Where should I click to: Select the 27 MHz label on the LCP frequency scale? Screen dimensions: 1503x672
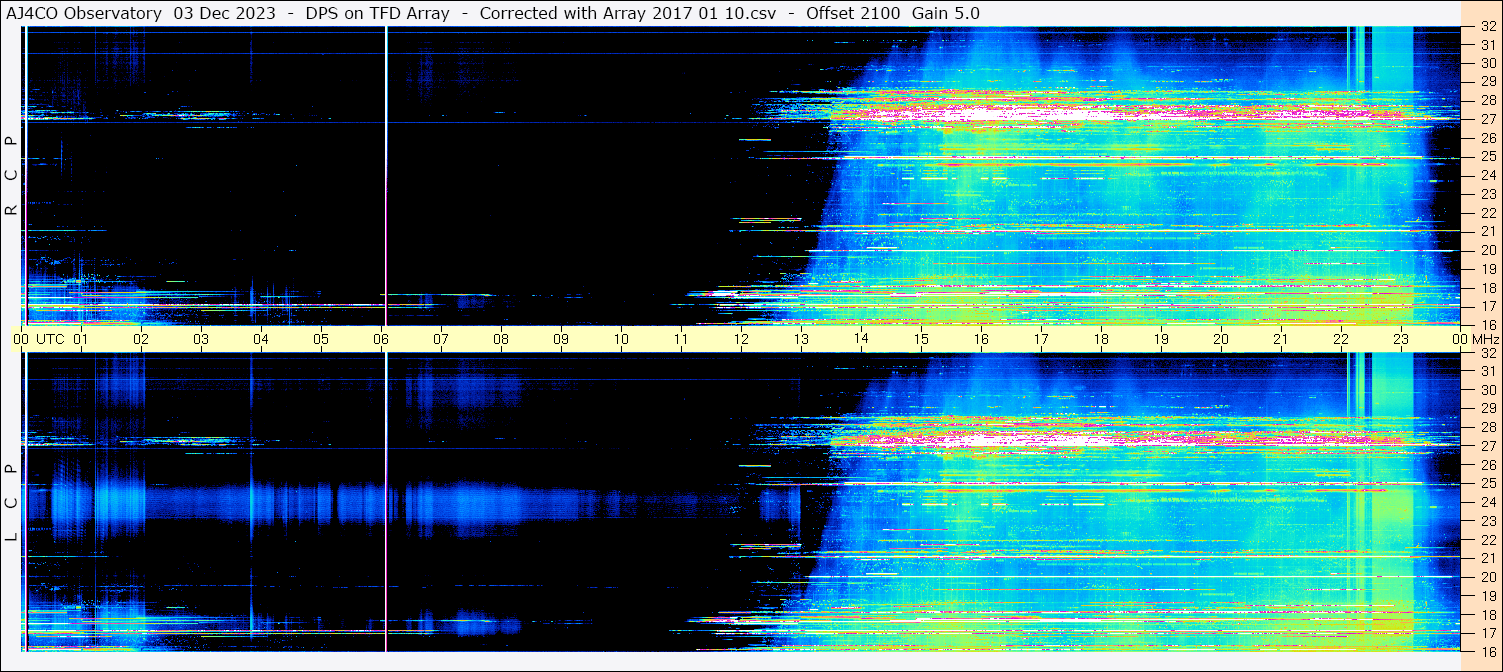pos(1487,446)
